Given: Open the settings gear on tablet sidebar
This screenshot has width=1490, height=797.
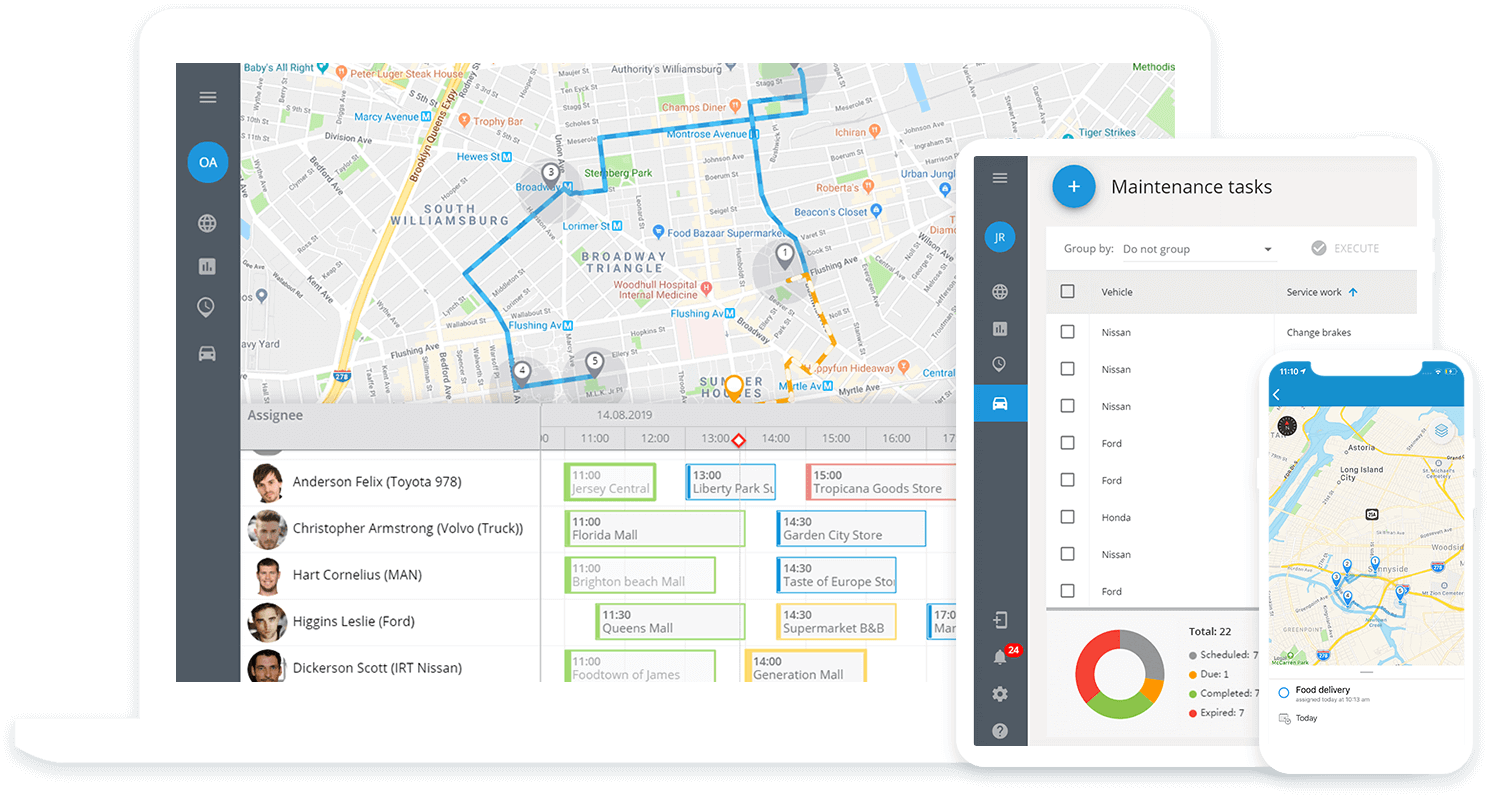Looking at the screenshot, I should (1000, 694).
